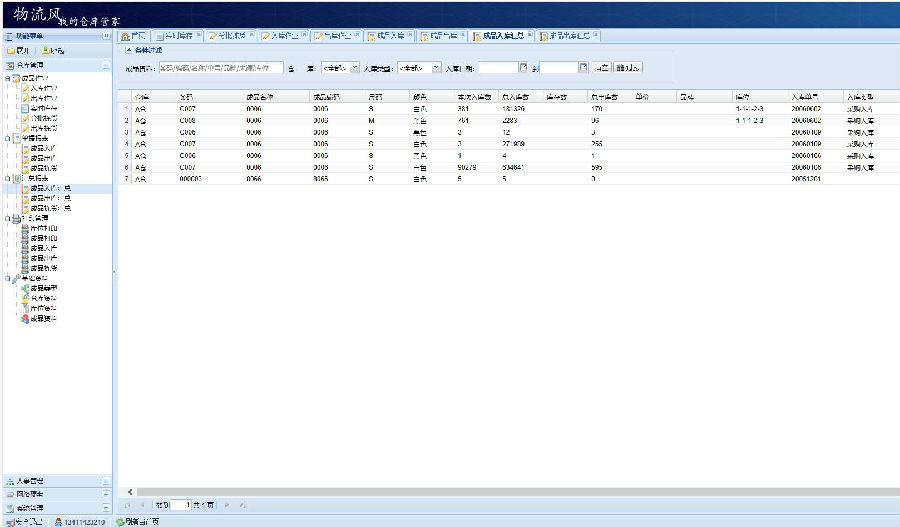Collapse the 基础资料 tree group
Viewport: 900px width, 527px height.
(x=7, y=279)
